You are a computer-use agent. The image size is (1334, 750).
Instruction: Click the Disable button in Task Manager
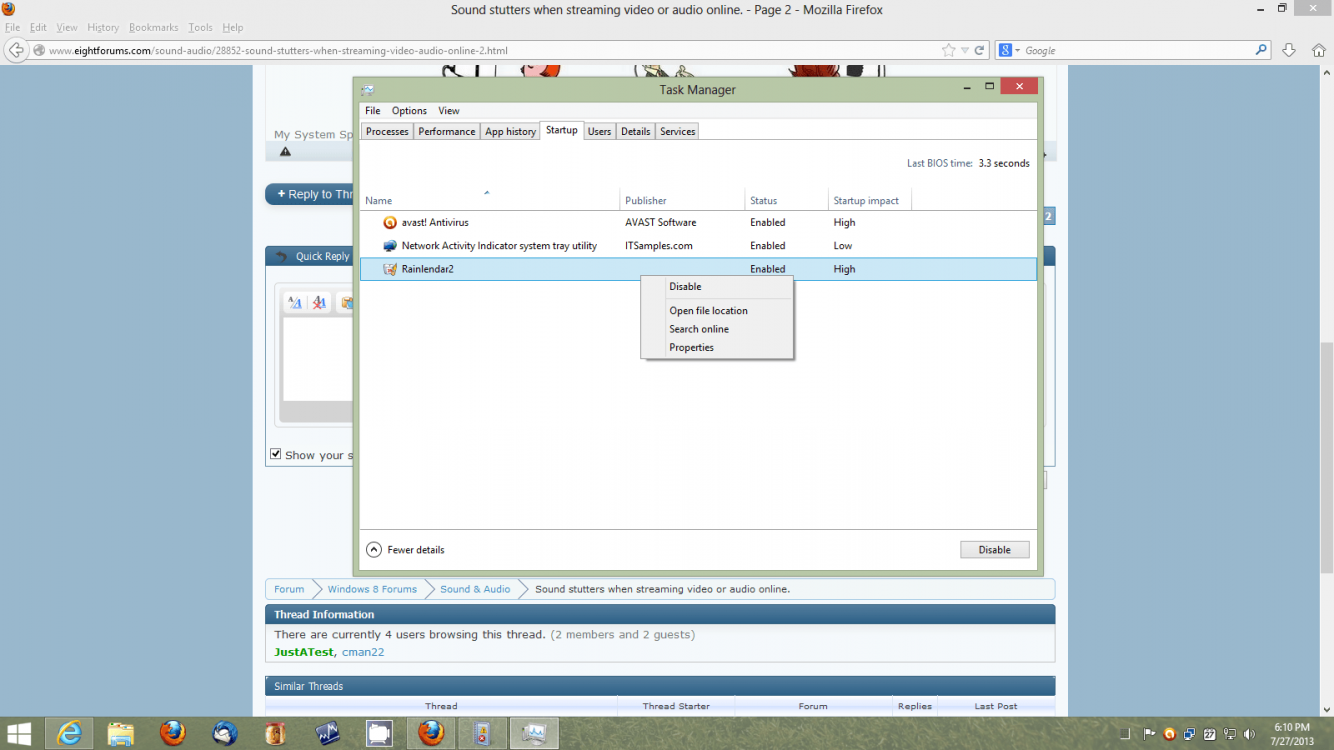(995, 550)
